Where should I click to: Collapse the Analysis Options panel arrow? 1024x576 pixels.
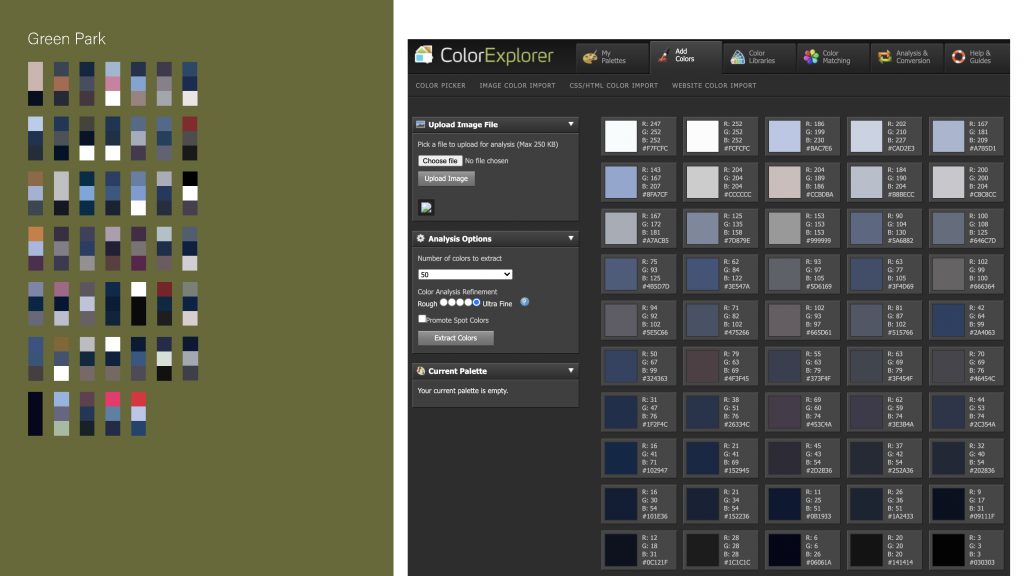coord(571,238)
